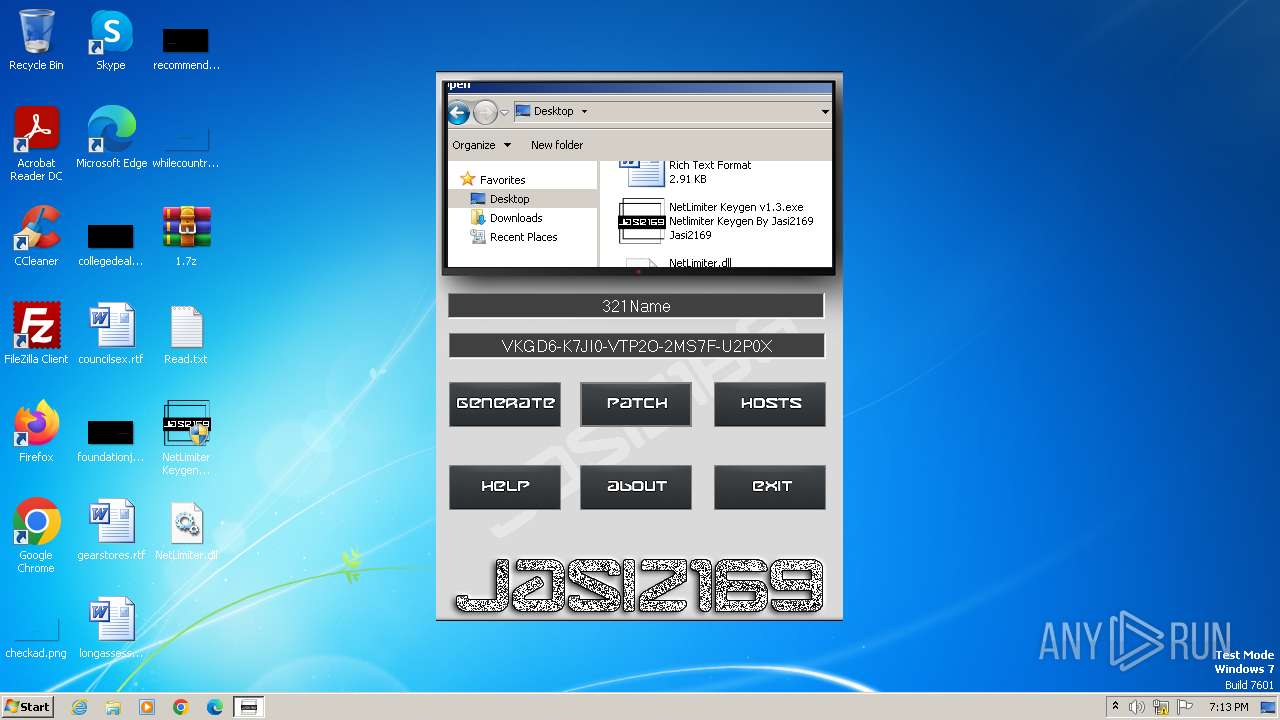1280x720 pixels.
Task: Open Internet Explorer from taskbar
Action: pyautogui.click(x=79, y=707)
